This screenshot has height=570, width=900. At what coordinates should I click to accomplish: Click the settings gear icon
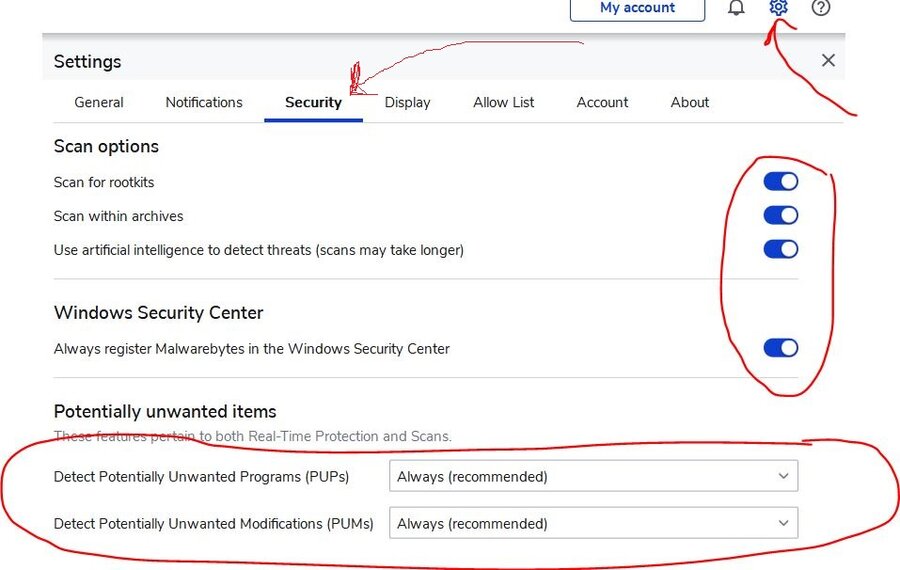[779, 8]
